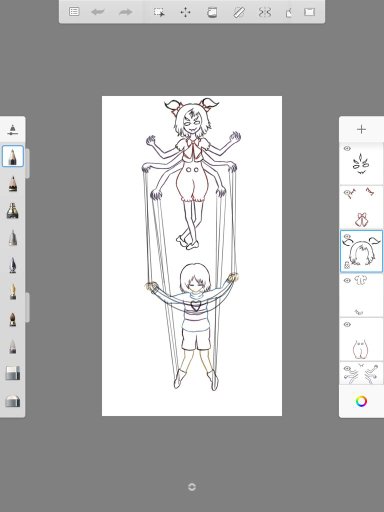Pick the second pencil brush
The width and height of the screenshot is (384, 512).
[x=13, y=184]
